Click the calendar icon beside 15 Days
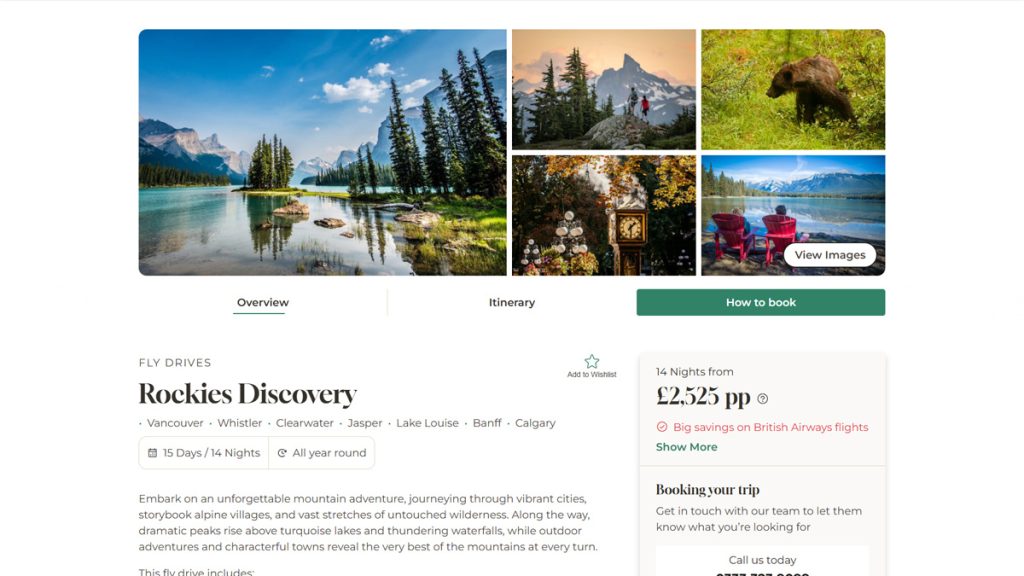The image size is (1024, 576). pos(152,453)
